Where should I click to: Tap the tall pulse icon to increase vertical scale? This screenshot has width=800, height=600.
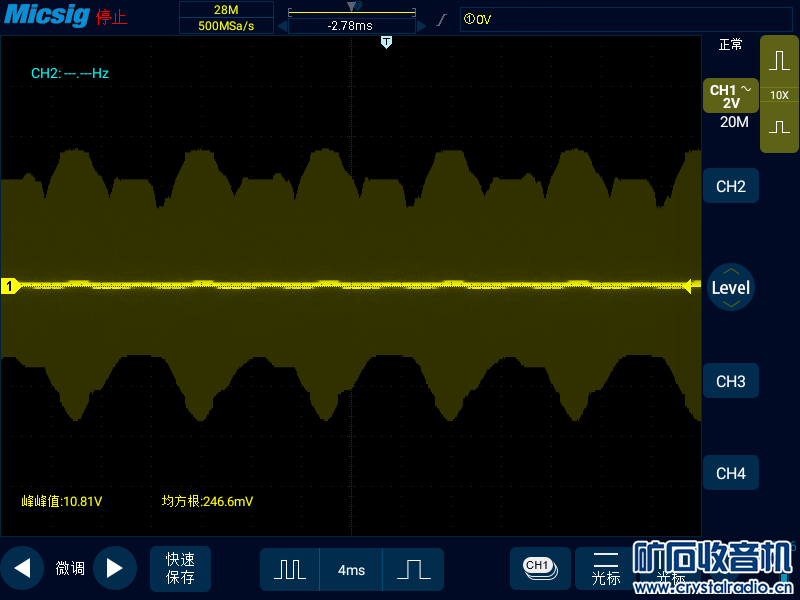[779, 60]
